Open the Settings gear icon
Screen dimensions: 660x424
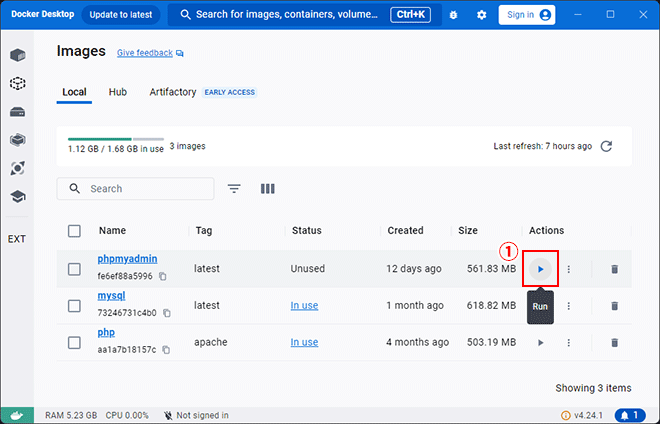point(482,15)
